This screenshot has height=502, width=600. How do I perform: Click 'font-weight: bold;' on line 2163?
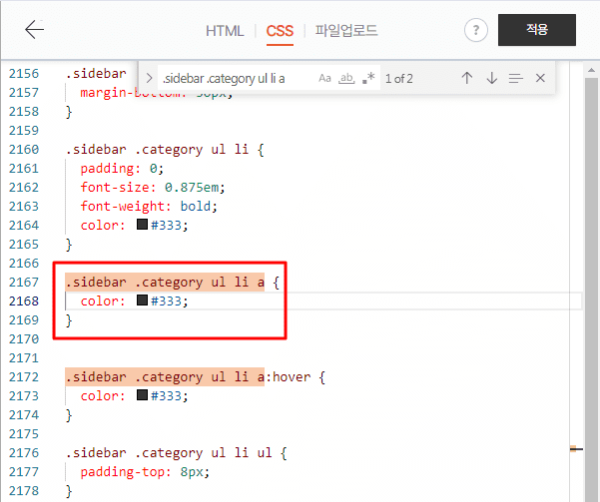coord(149,206)
